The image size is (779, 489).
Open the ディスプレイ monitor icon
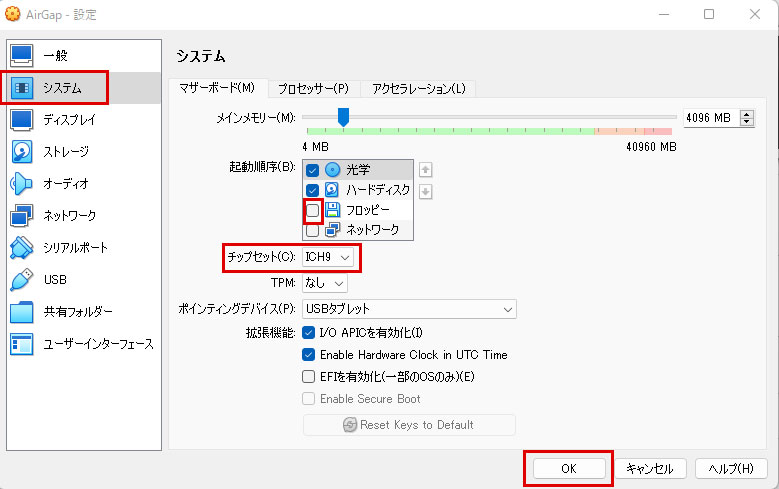pyautogui.click(x=21, y=120)
